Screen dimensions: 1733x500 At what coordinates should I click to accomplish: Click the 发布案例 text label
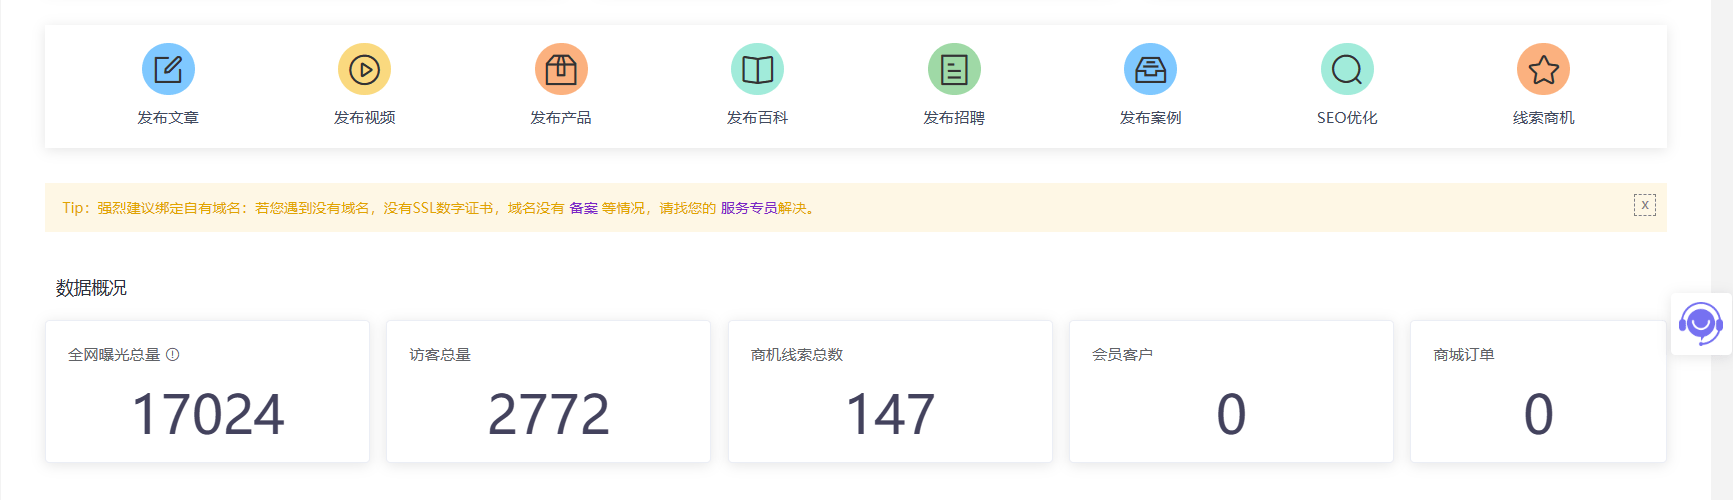1150,118
